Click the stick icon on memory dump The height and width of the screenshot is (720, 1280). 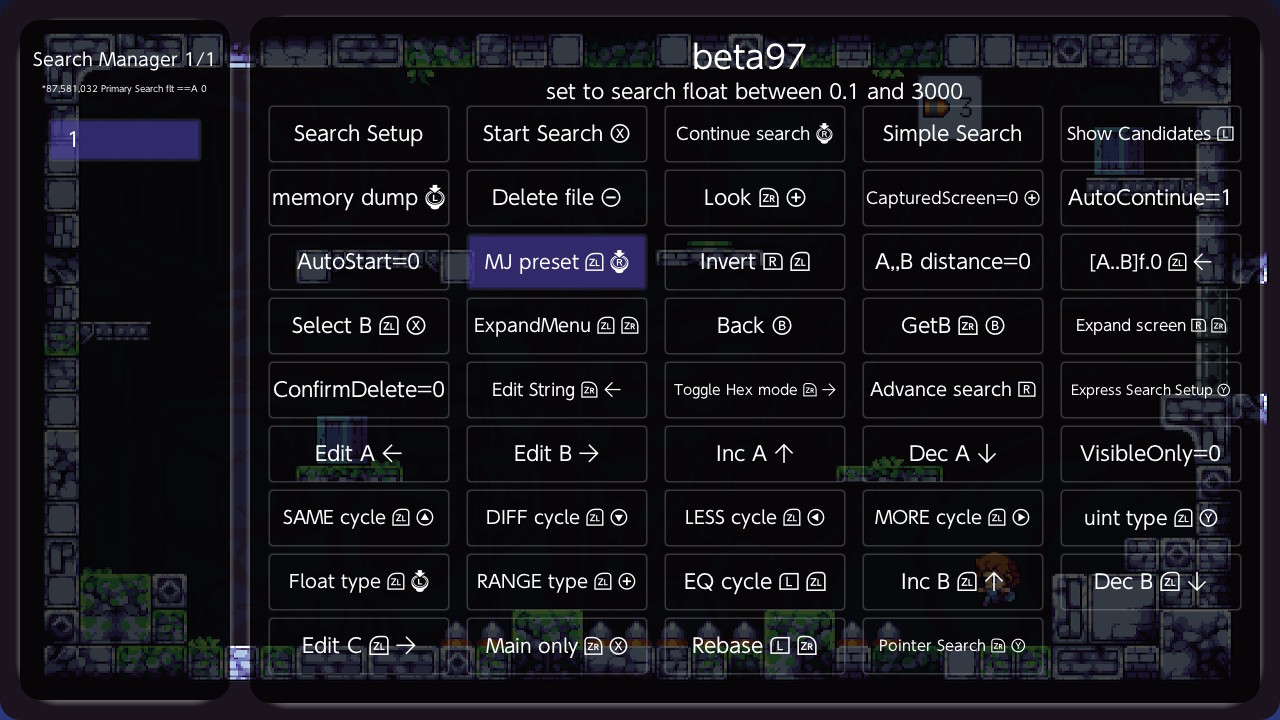(x=434, y=198)
